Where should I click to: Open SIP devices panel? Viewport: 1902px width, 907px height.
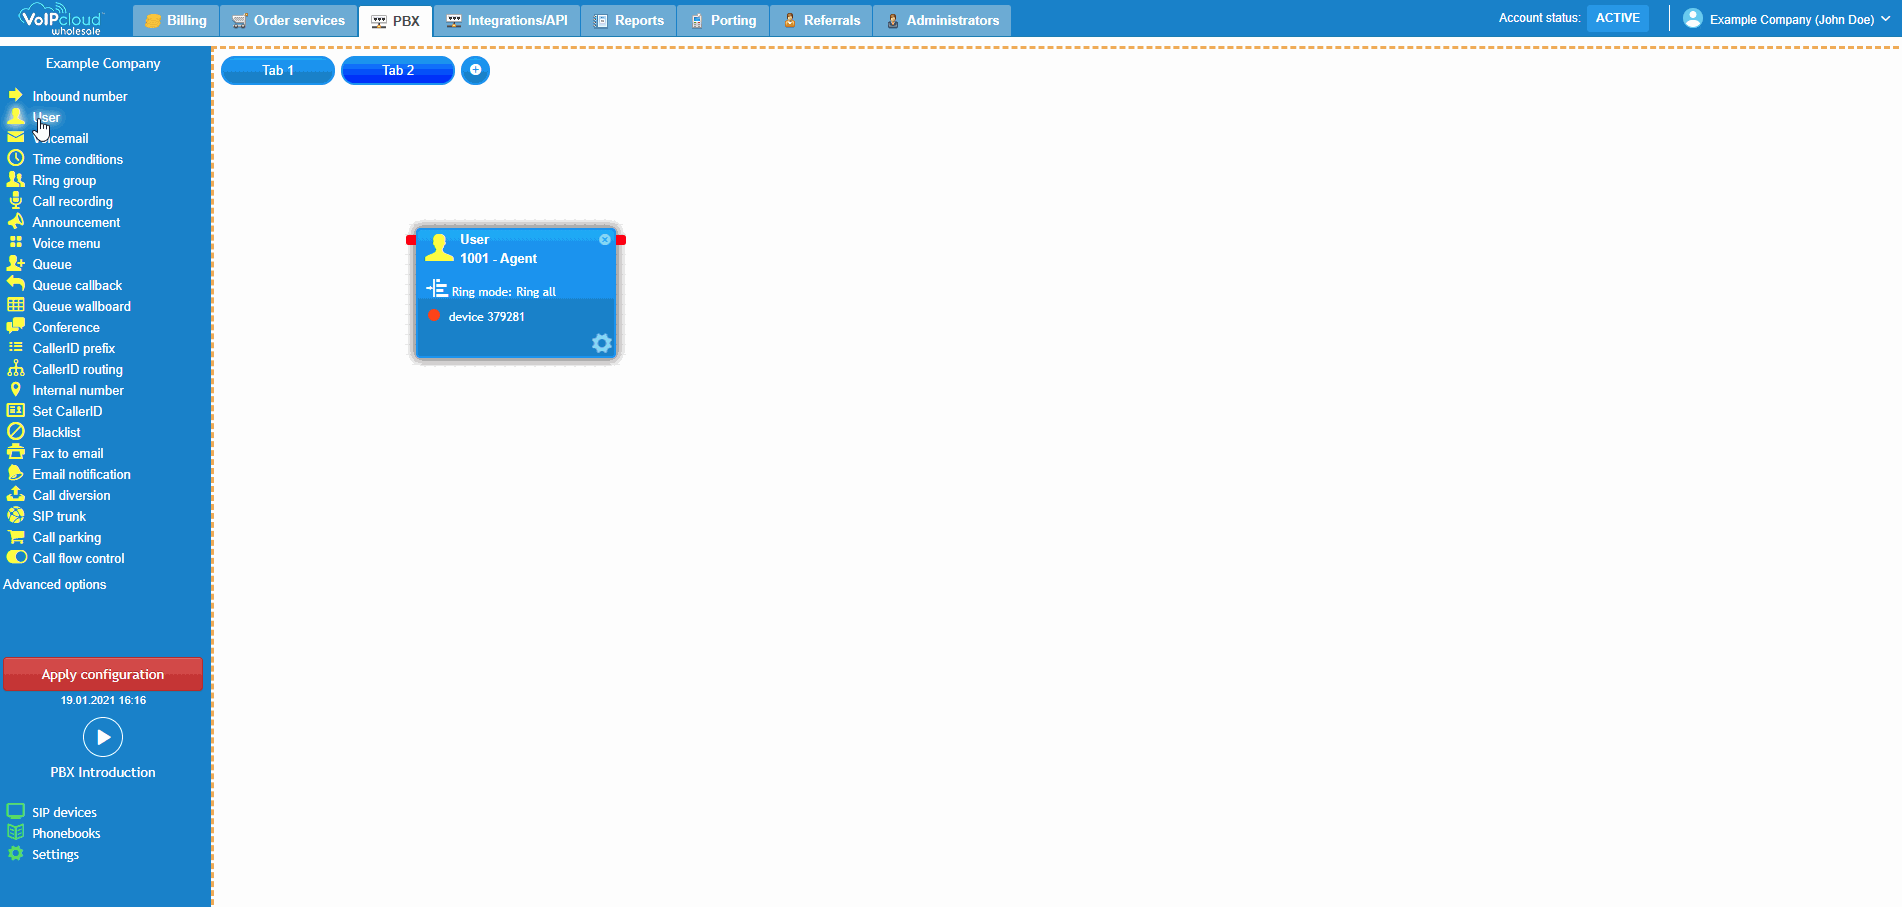tap(64, 812)
